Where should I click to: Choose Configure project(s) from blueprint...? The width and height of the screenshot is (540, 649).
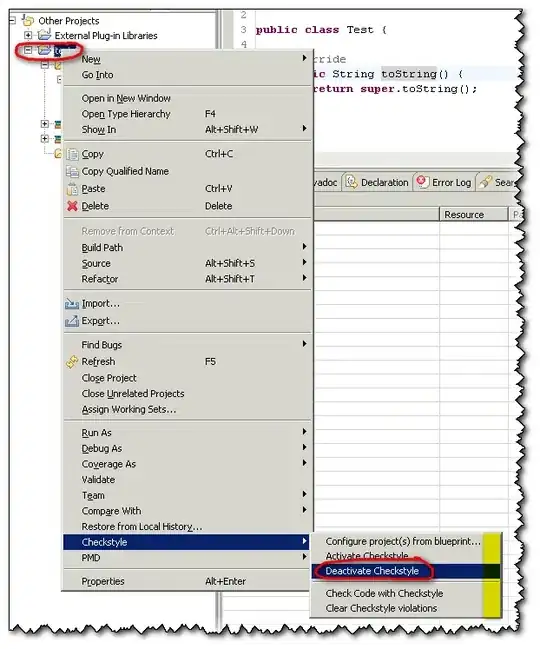406,541
